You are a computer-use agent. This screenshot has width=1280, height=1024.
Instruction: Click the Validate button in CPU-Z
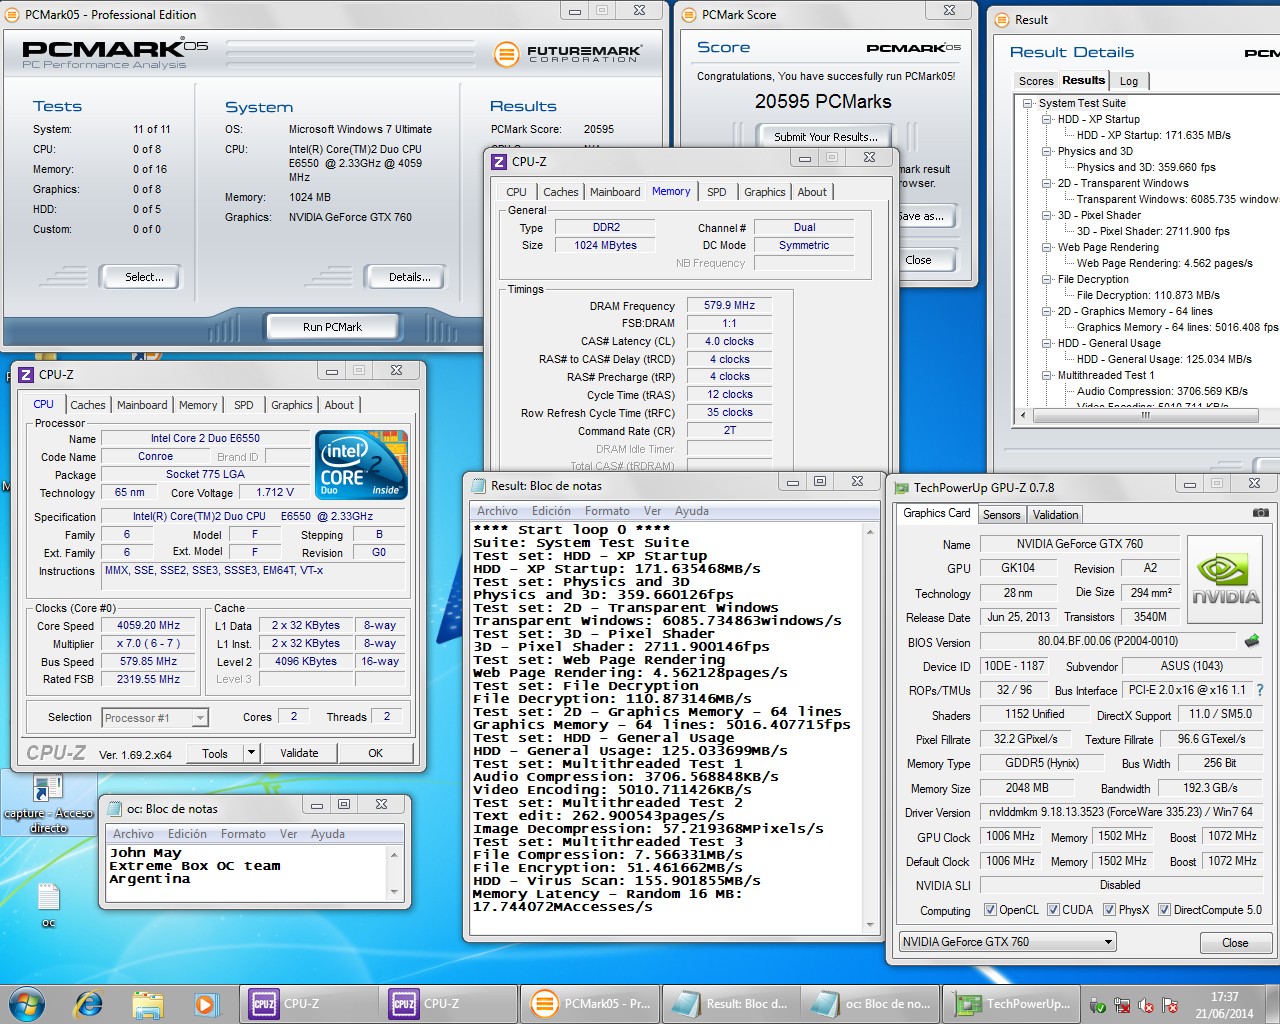click(299, 753)
